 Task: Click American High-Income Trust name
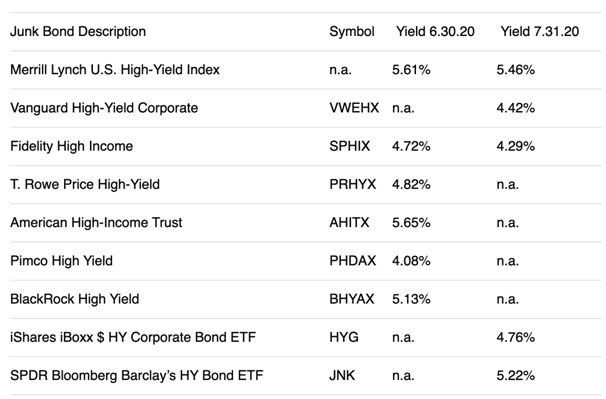pos(96,222)
